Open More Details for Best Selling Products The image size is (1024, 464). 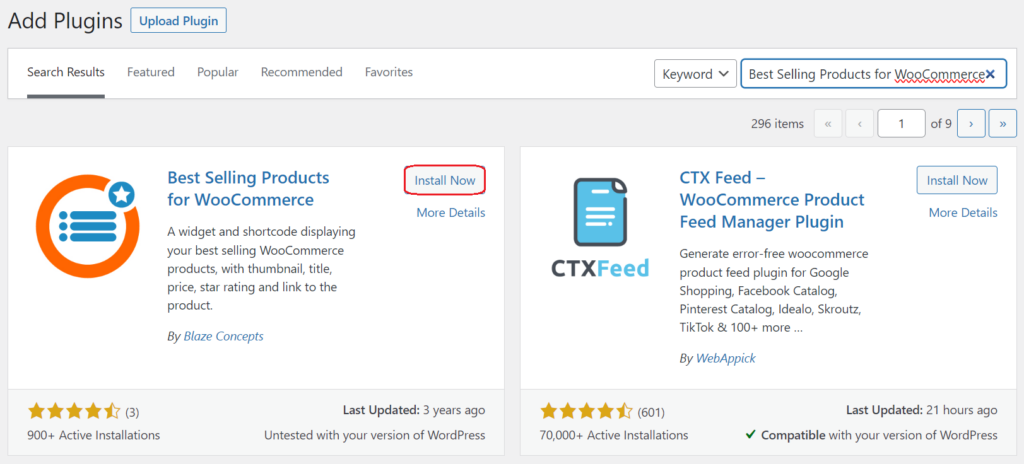coord(451,212)
